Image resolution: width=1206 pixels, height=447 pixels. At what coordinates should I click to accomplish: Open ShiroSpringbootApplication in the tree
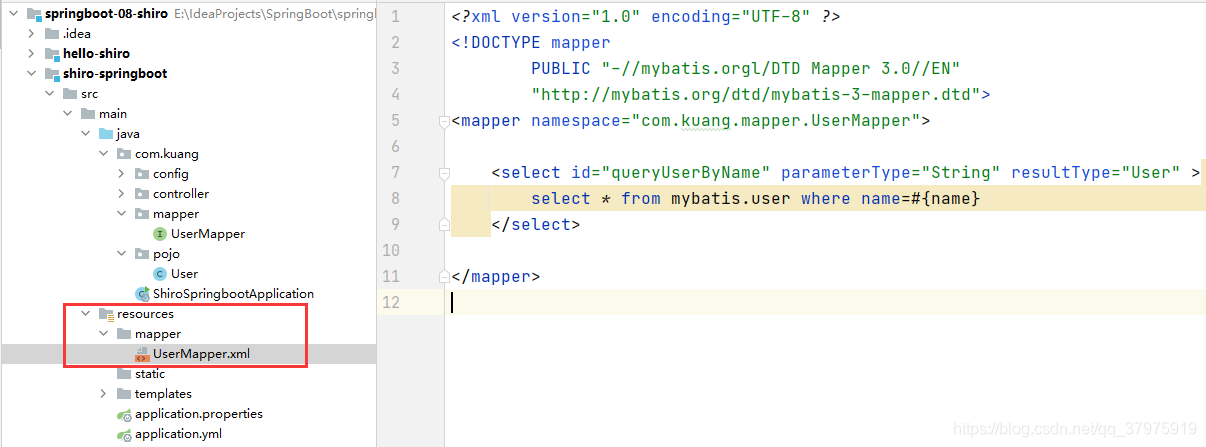233,294
